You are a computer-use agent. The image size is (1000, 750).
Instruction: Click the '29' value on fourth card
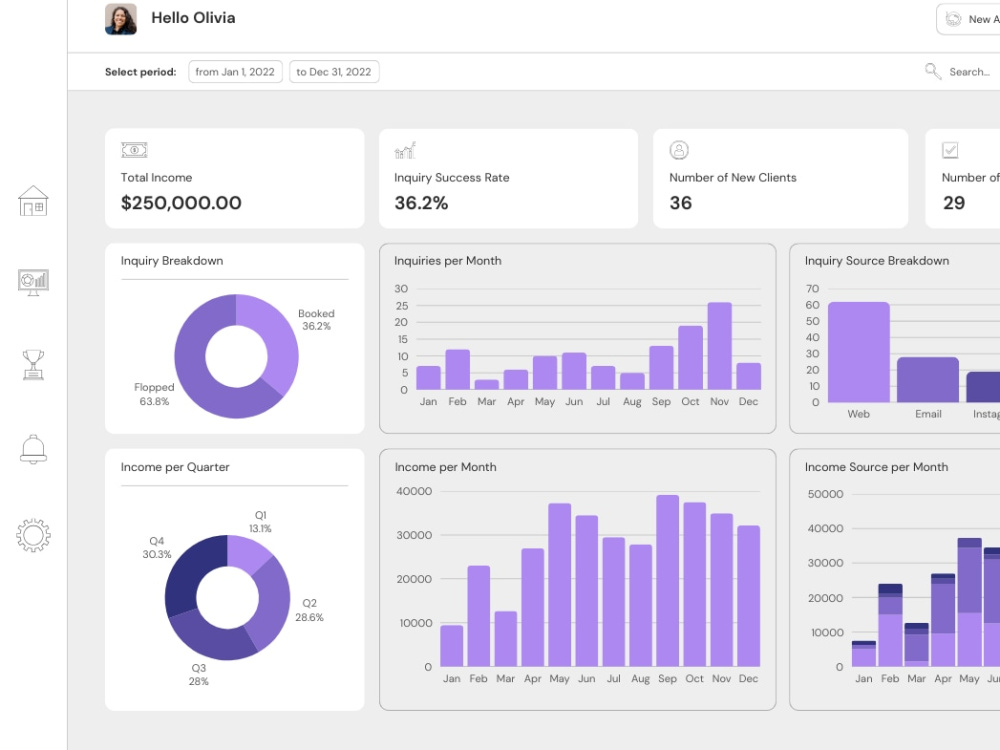(x=953, y=203)
